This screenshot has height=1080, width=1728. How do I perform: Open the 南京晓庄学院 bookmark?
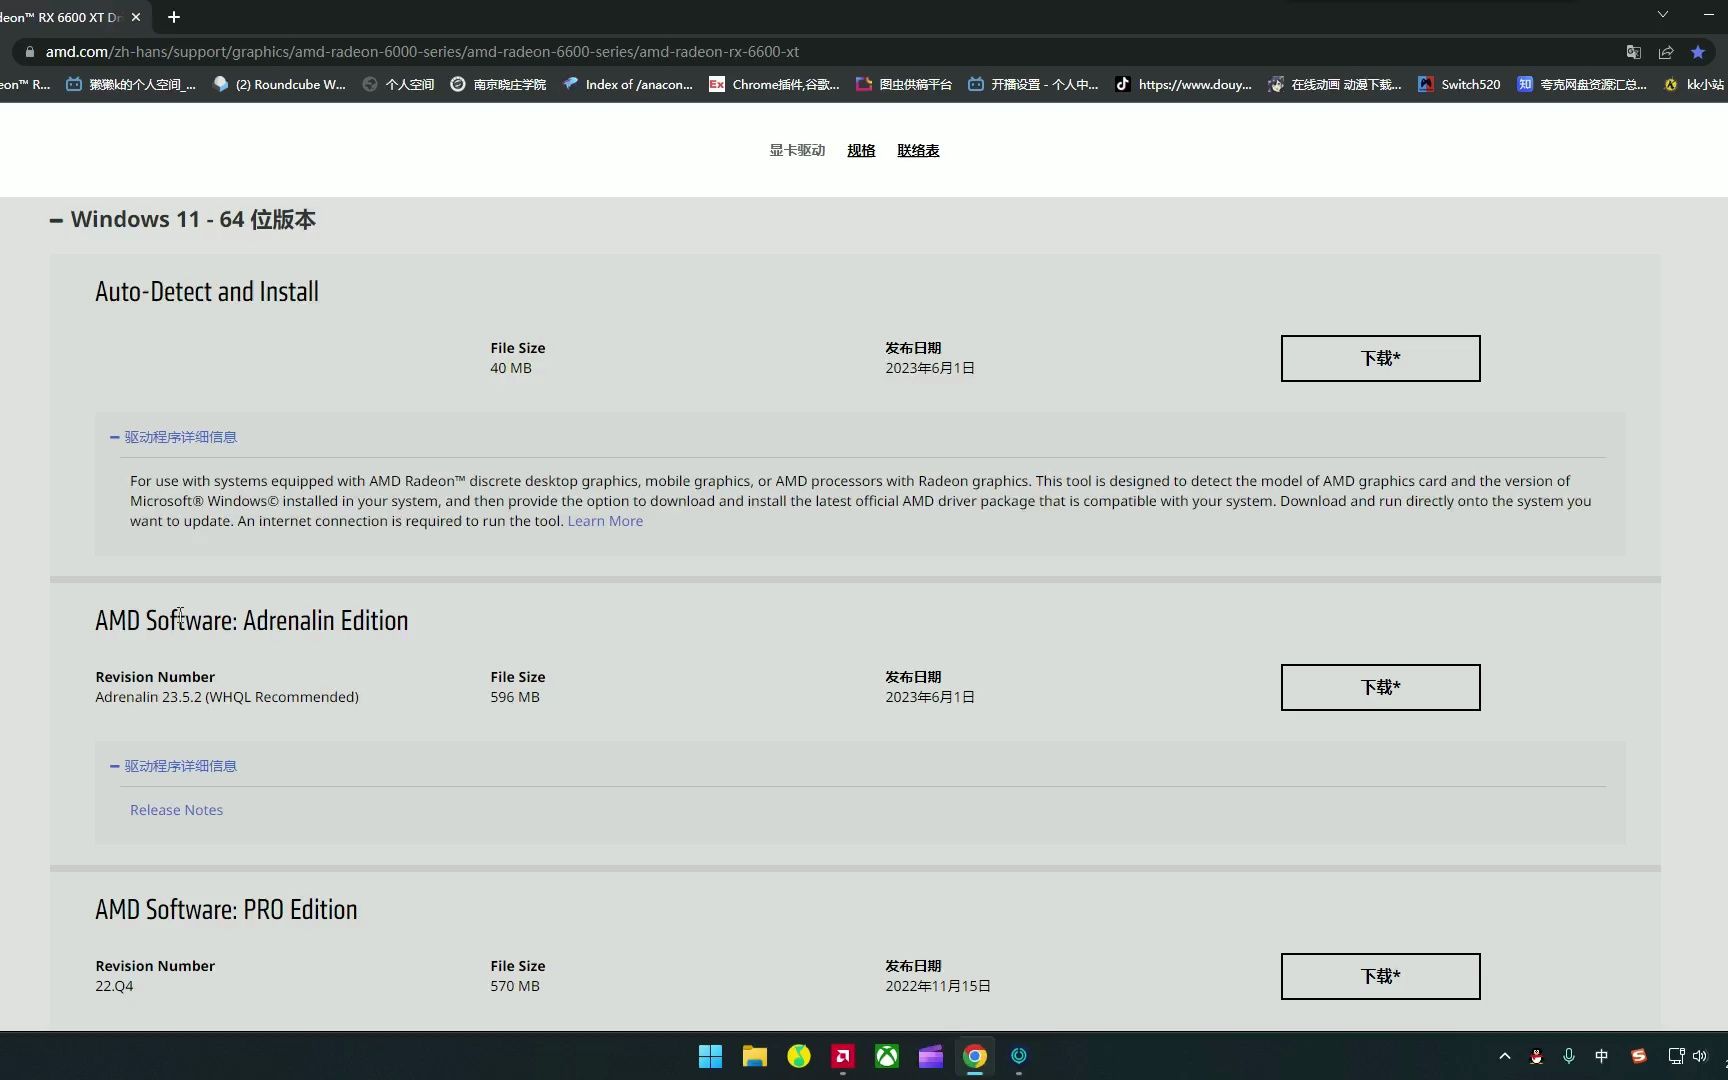[498, 85]
